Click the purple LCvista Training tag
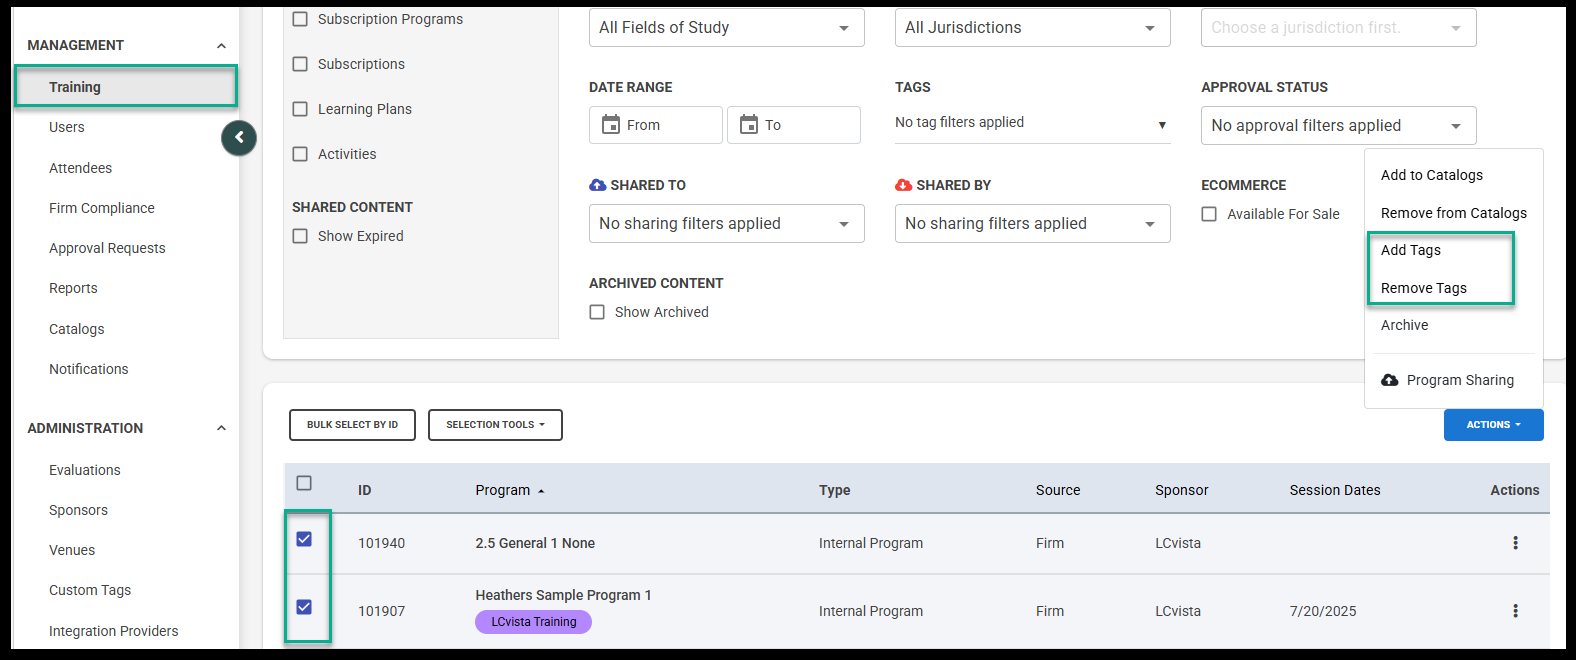Screen dimensions: 1576x660 coord(533,622)
